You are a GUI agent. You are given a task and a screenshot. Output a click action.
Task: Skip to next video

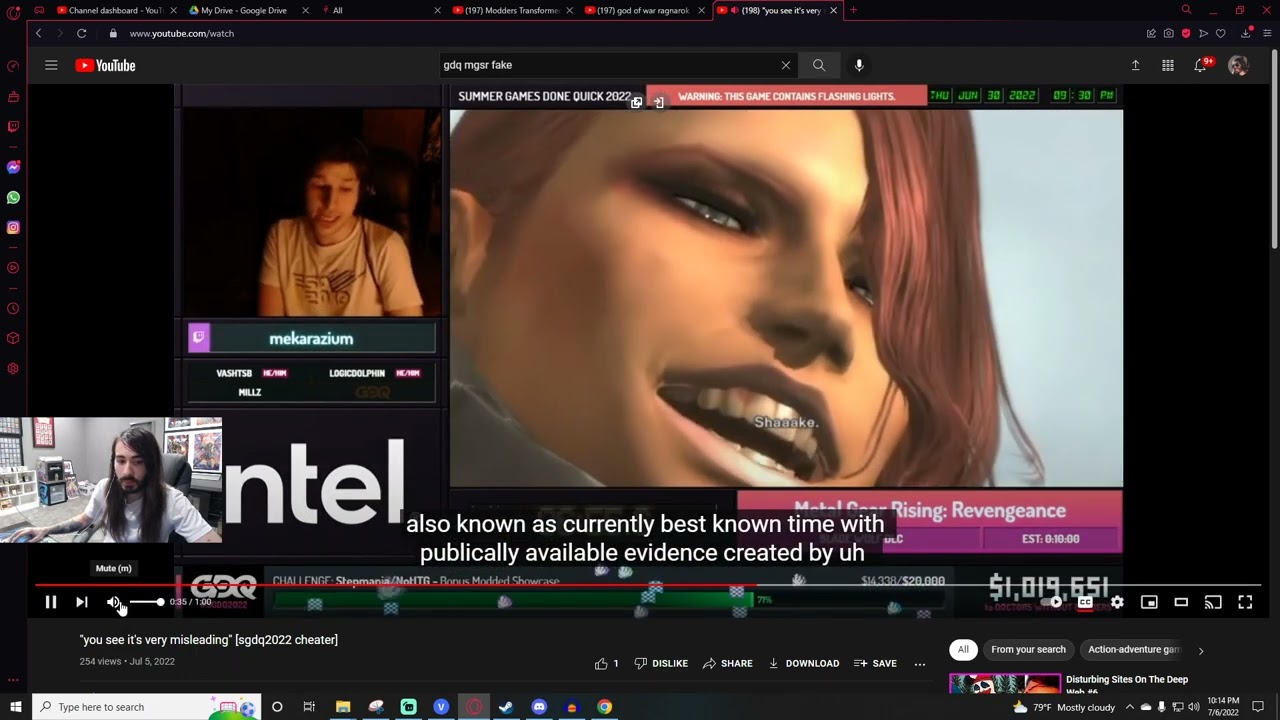point(82,602)
